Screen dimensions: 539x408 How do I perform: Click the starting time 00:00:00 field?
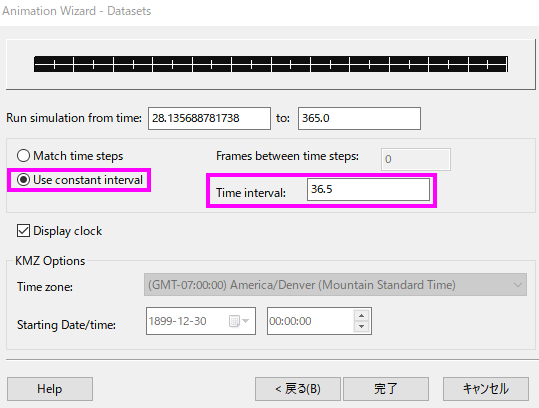(x=310, y=321)
